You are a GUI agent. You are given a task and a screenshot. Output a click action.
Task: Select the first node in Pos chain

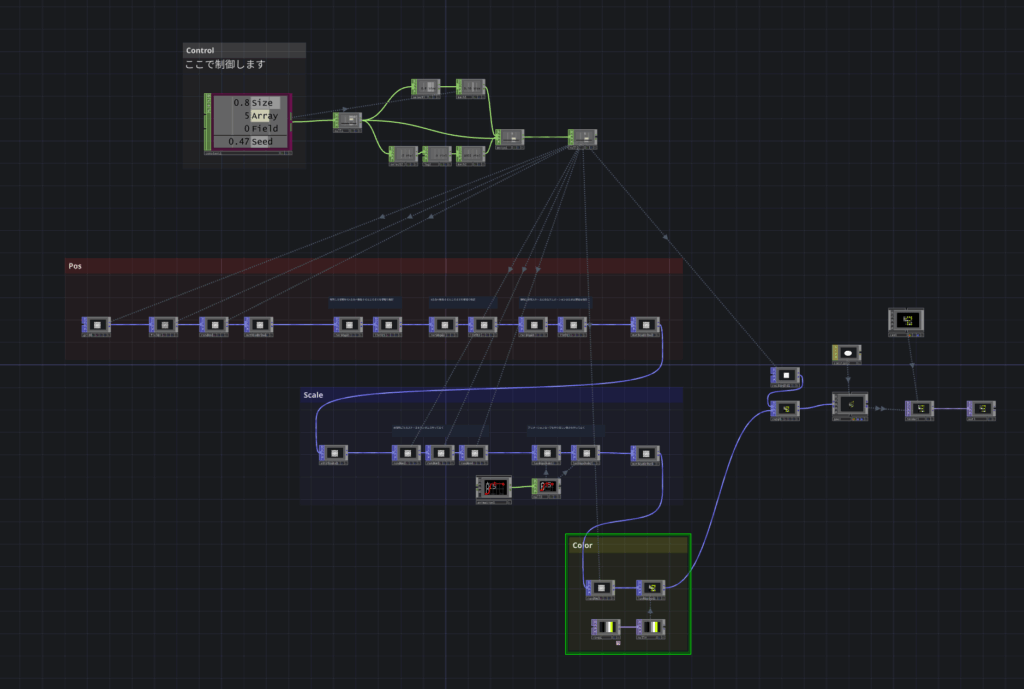point(97,325)
